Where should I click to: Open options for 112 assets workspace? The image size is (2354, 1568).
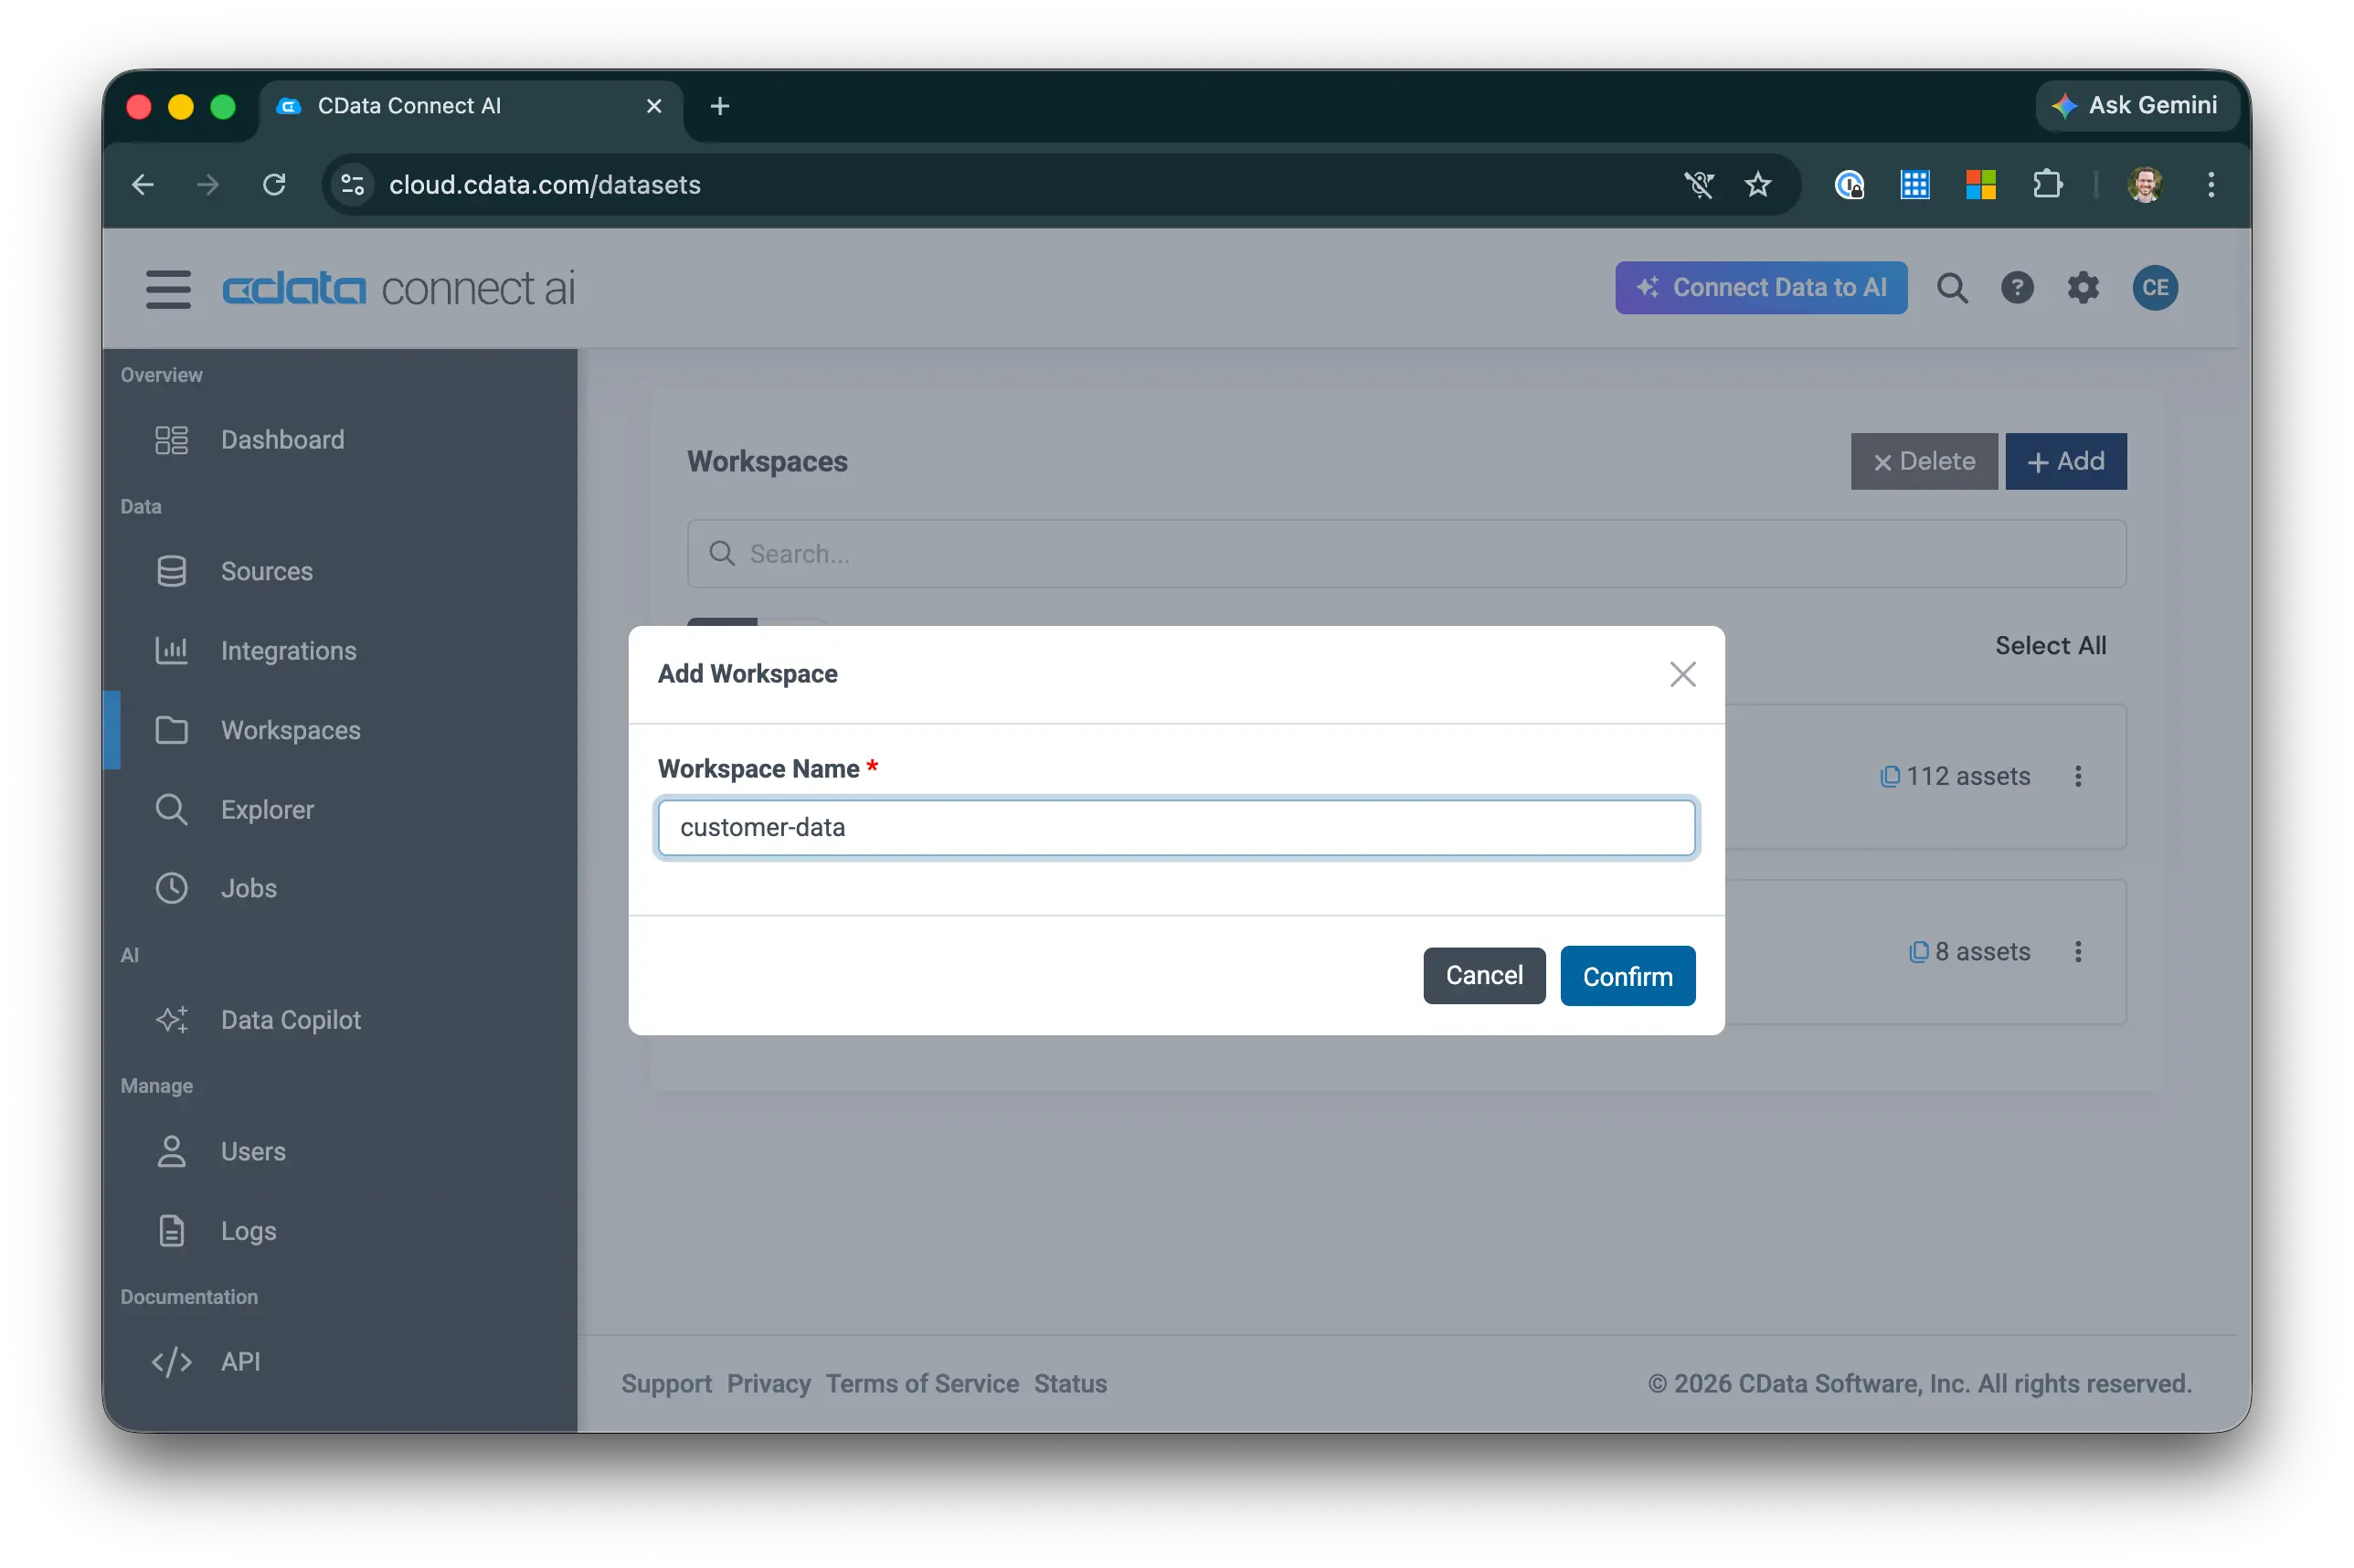(x=2077, y=776)
